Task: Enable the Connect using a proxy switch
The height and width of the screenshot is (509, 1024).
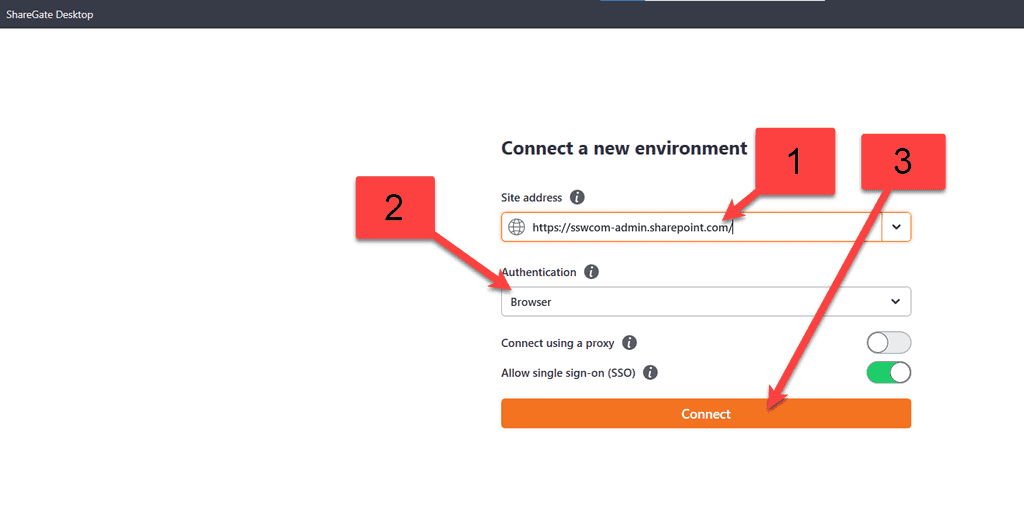Action: coord(888,343)
